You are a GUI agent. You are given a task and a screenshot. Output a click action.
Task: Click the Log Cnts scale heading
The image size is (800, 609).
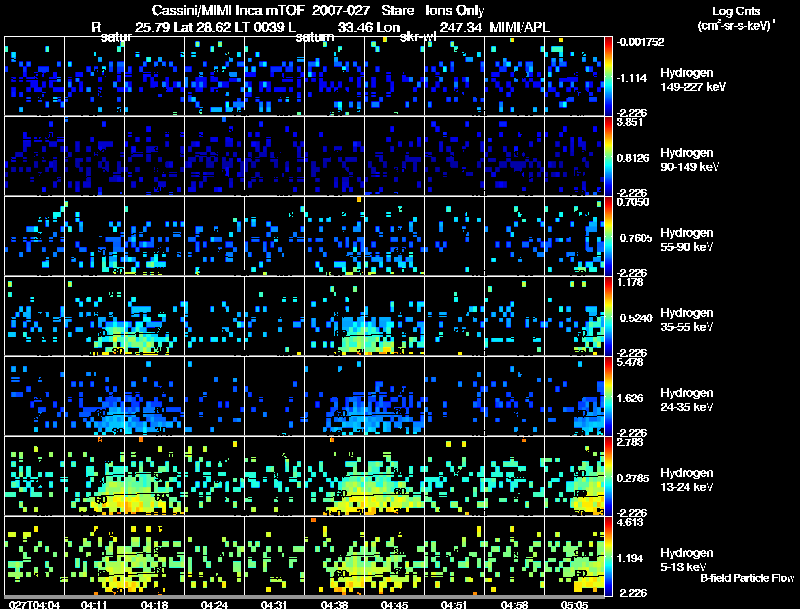(736, 11)
